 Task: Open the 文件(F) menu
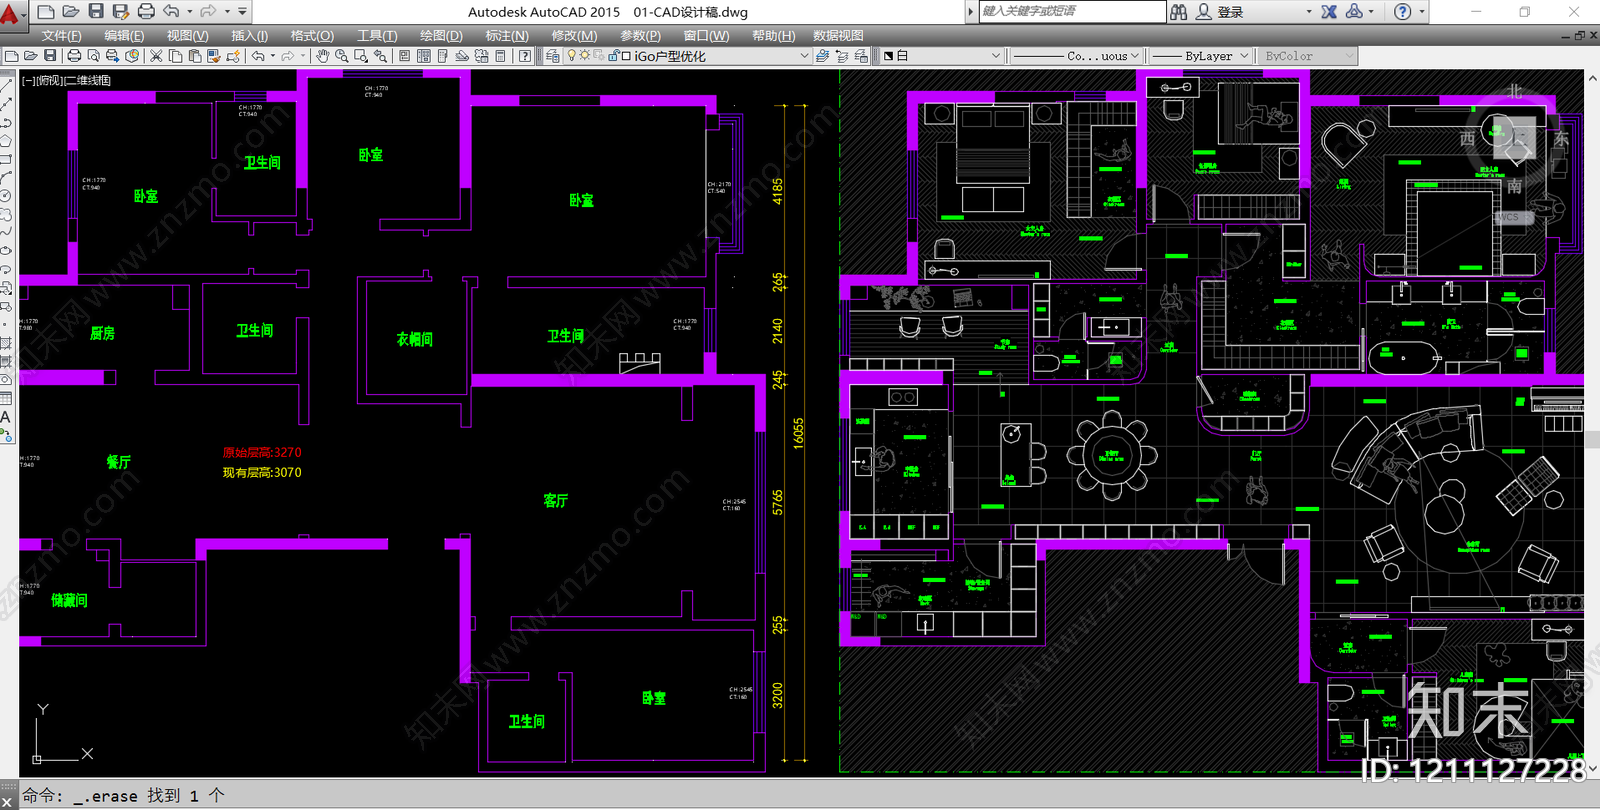61,35
